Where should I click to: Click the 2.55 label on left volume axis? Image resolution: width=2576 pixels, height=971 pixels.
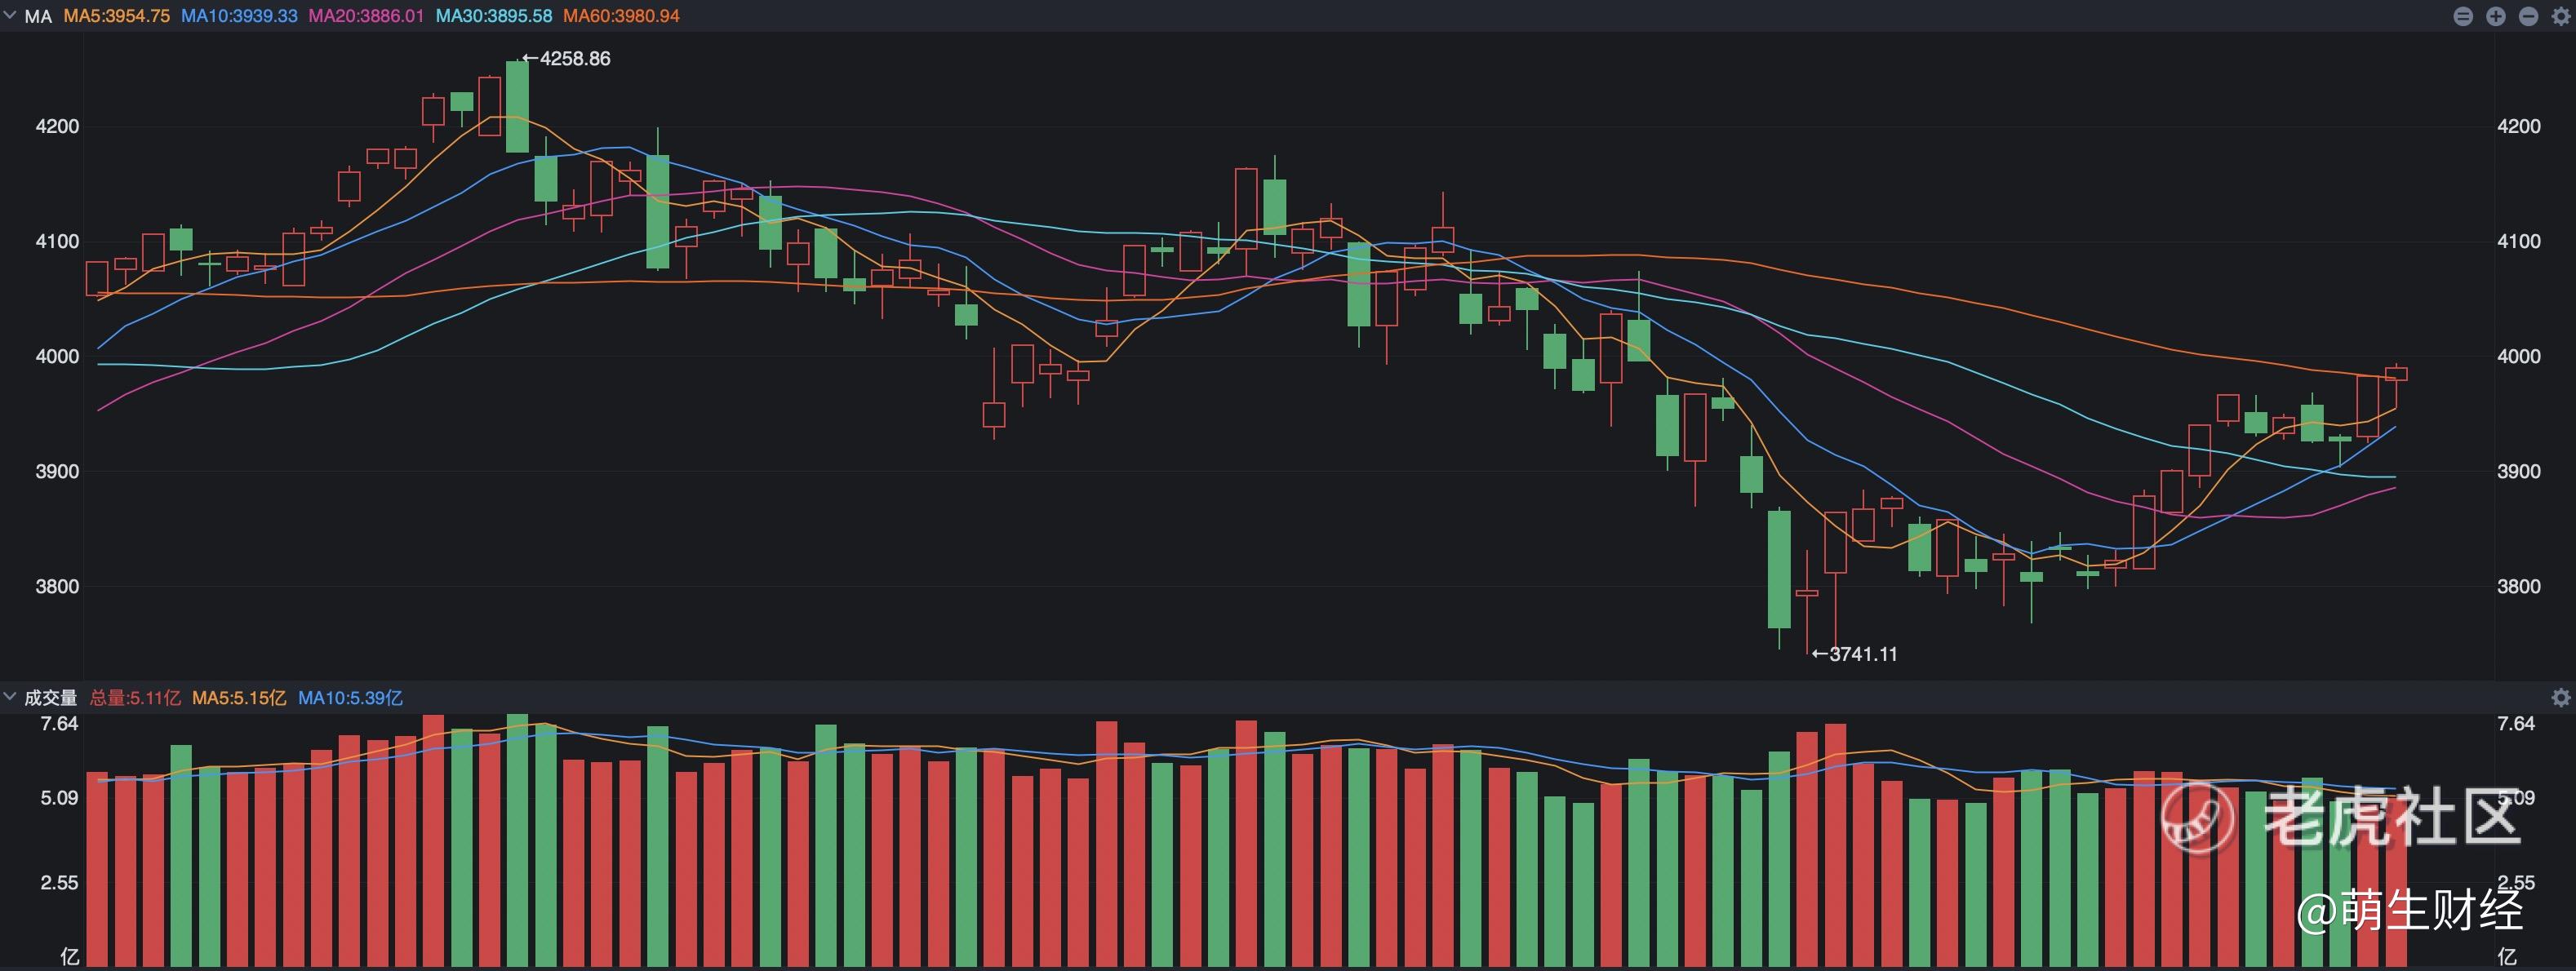(x=59, y=882)
